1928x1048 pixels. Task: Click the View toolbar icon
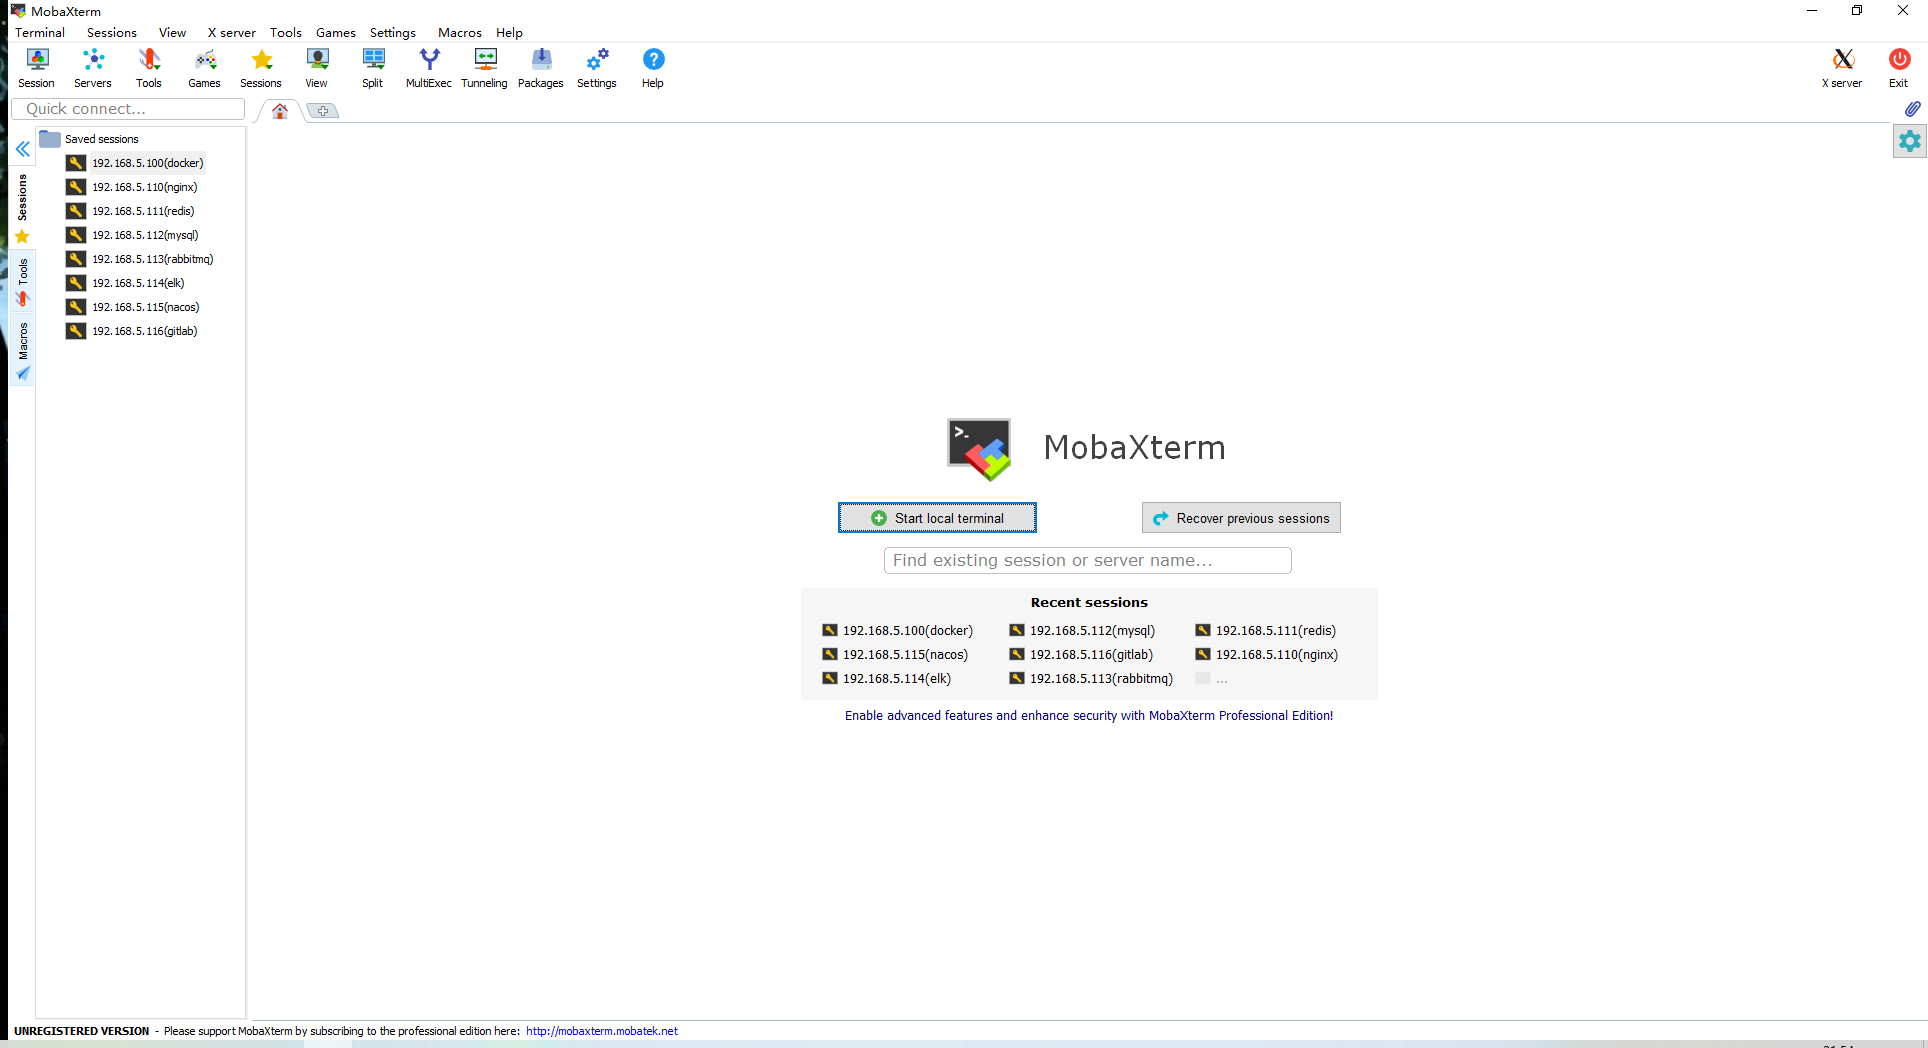317,68
